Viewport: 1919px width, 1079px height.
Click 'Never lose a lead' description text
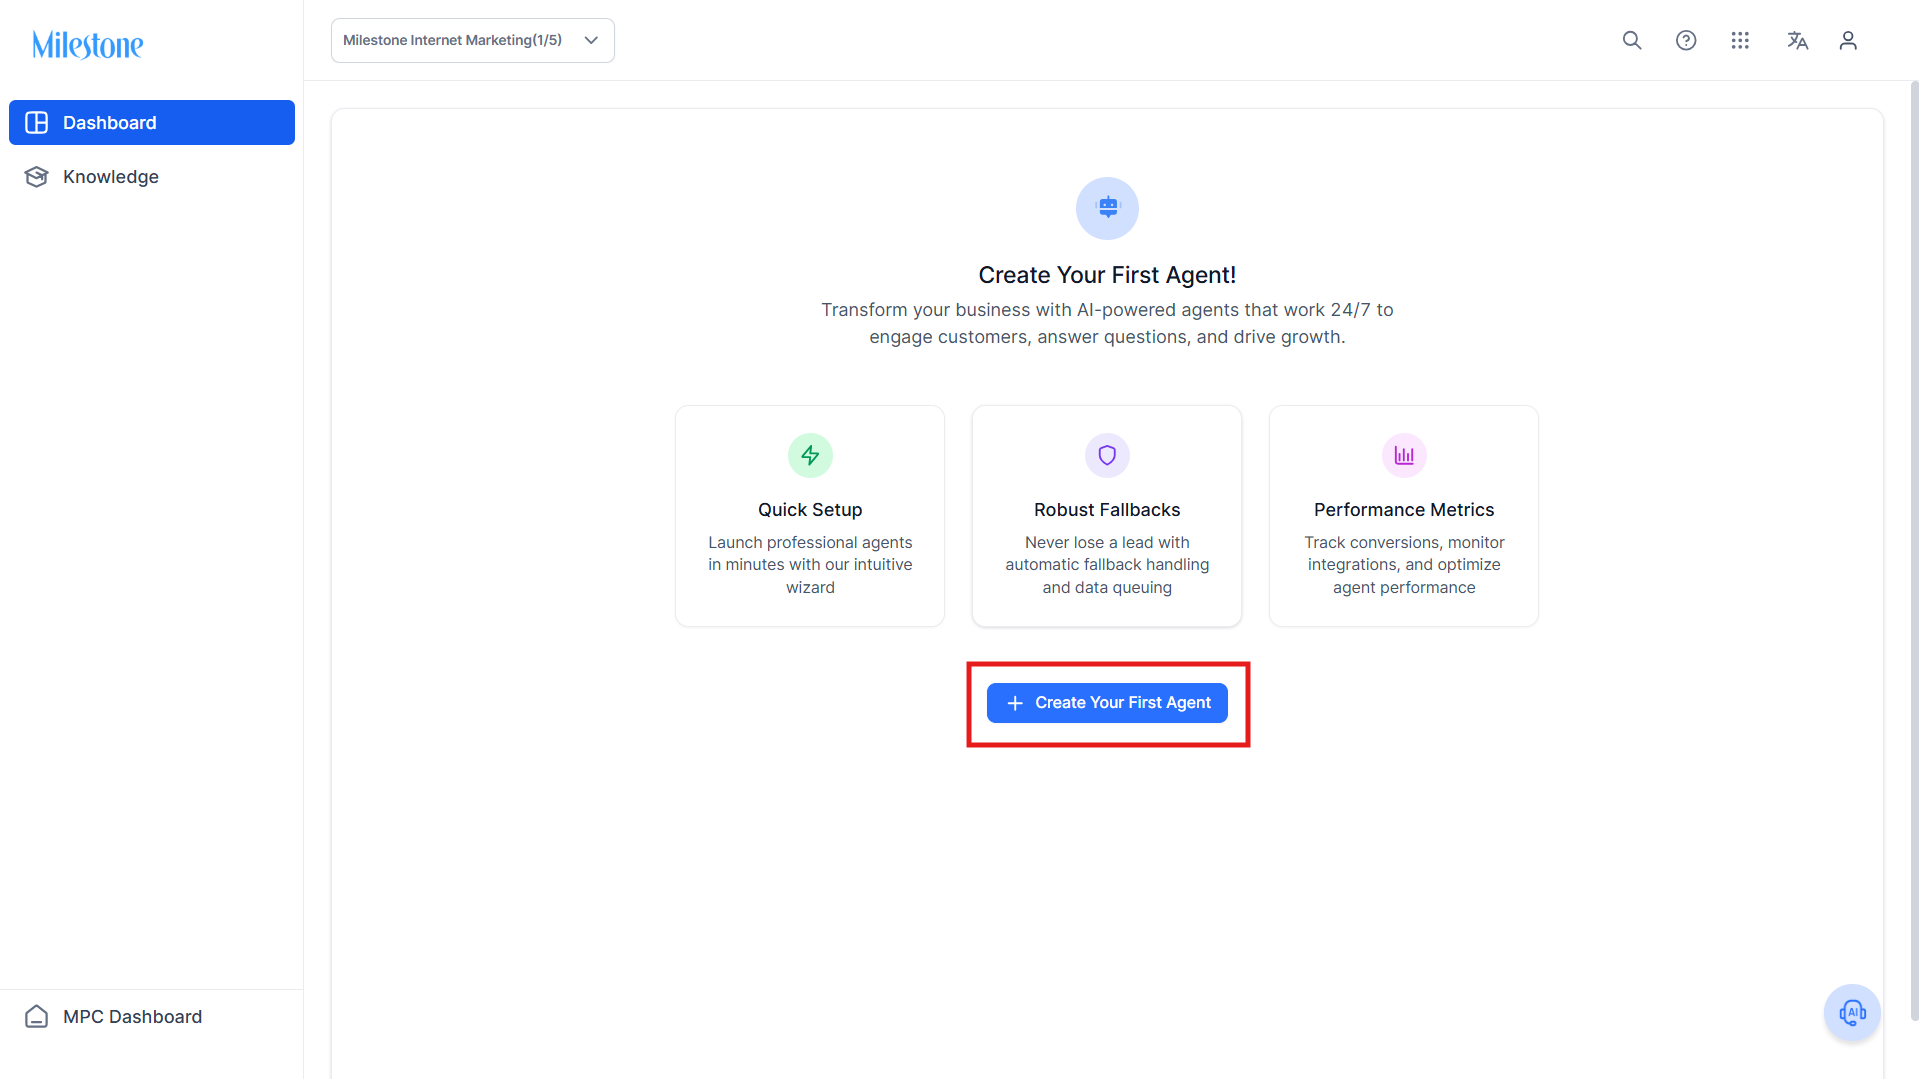(x=1107, y=565)
